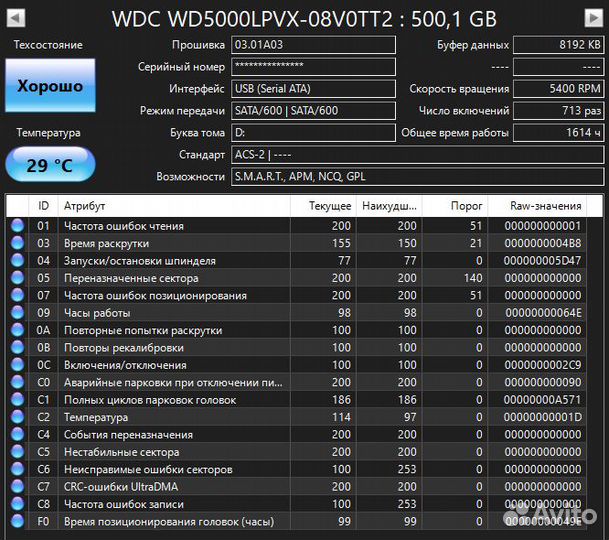Screen dimensions: 609x540
Task: Click the features field S.M.A.R.T., APM, NCQ, GPL
Action: [418, 176]
